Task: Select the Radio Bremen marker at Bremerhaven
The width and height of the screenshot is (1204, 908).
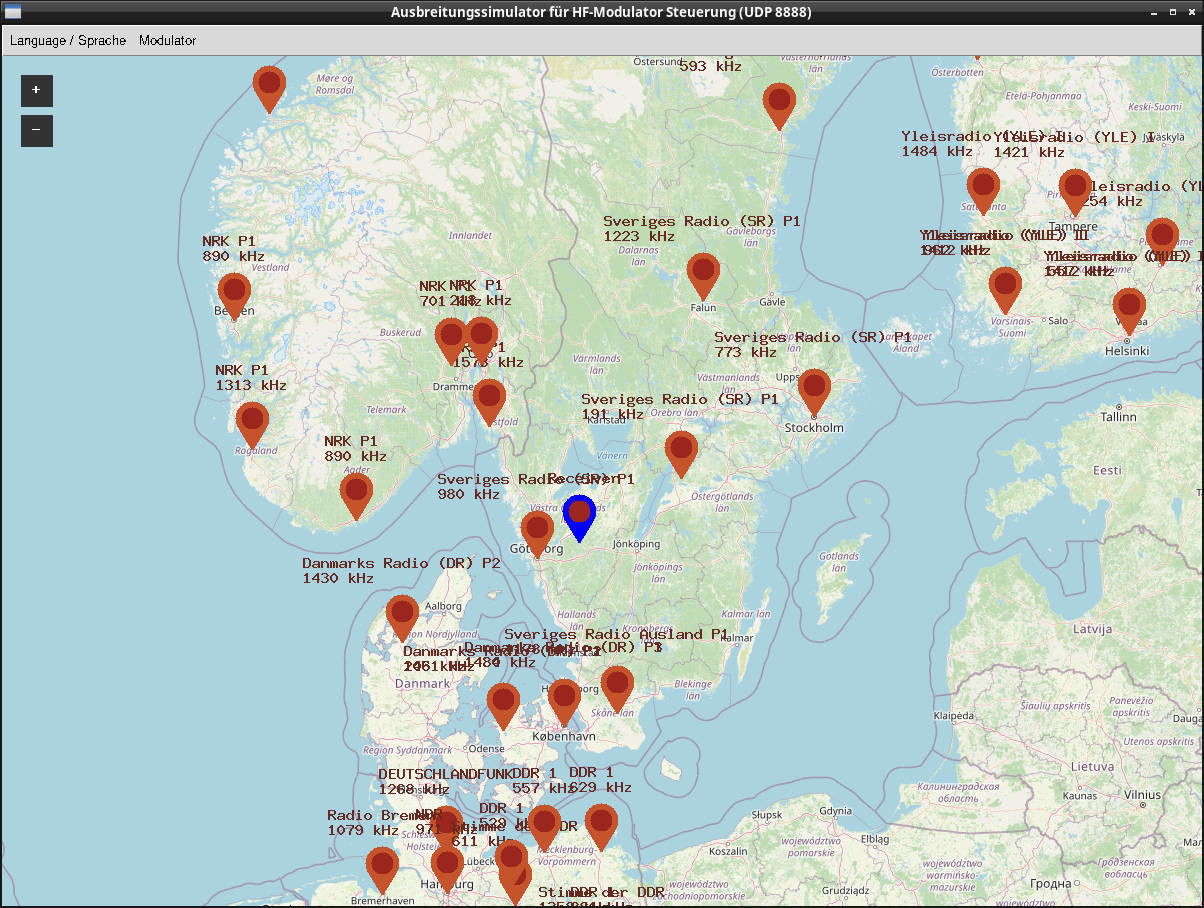Action: pos(382,870)
